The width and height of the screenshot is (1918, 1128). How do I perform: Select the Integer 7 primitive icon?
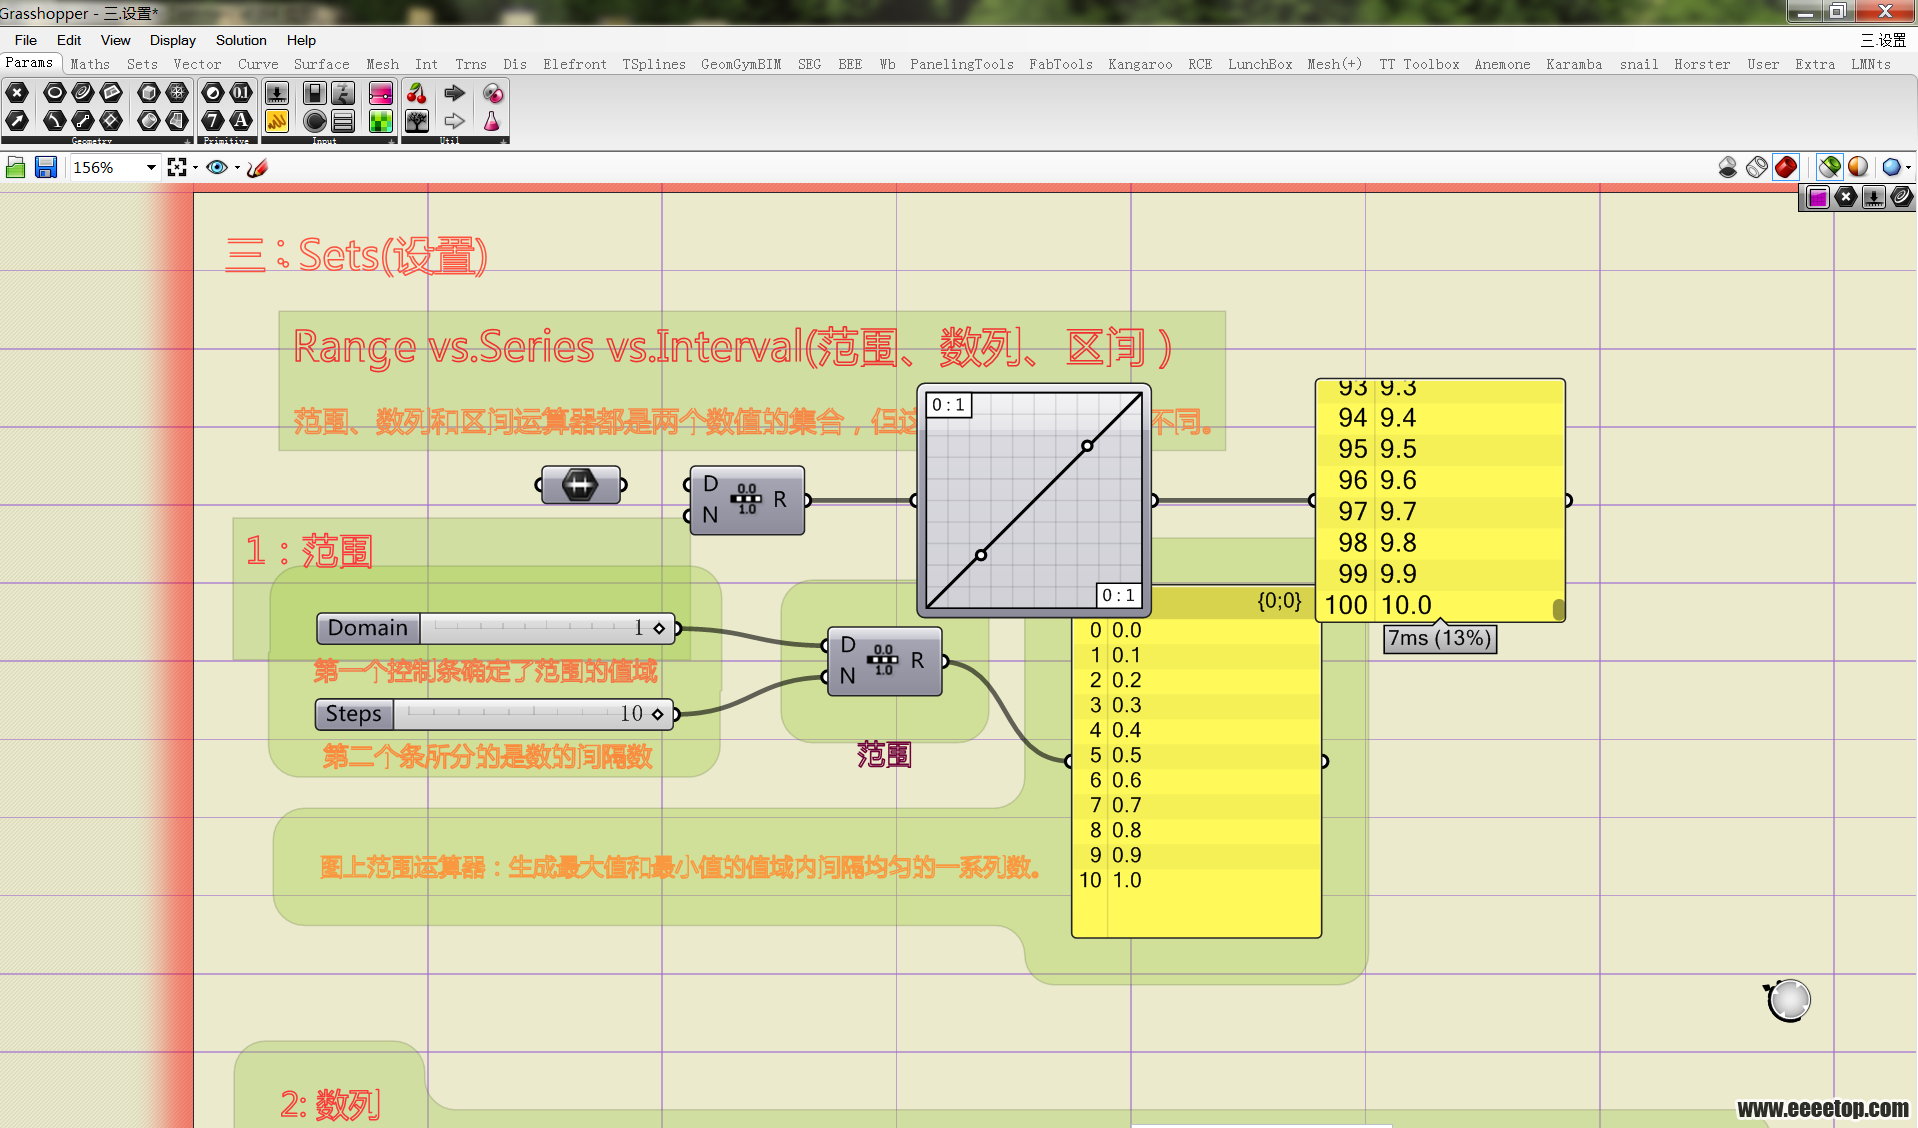[x=213, y=121]
